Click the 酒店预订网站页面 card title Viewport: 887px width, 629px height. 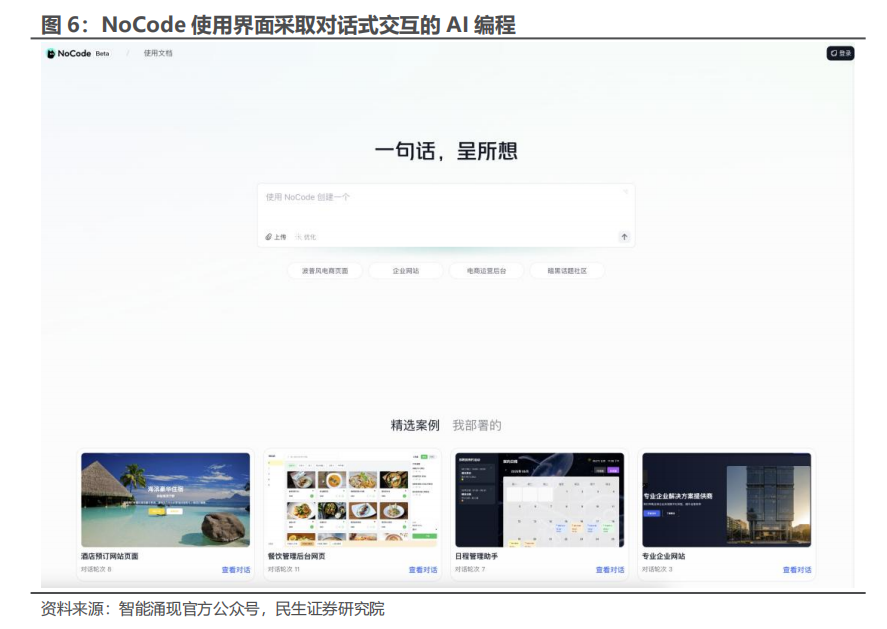click(x=110, y=556)
